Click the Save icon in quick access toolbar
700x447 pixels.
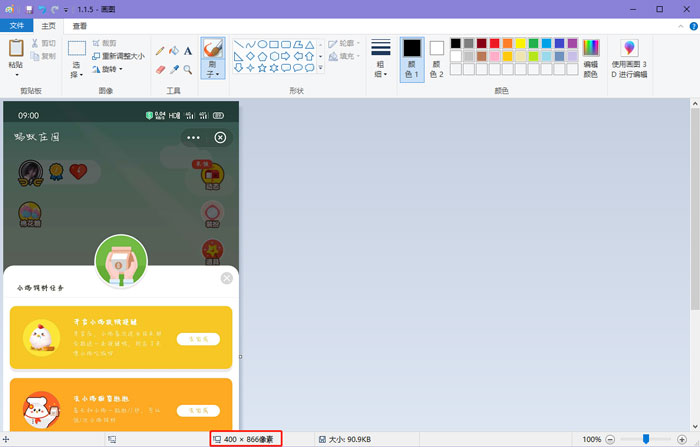pos(29,8)
